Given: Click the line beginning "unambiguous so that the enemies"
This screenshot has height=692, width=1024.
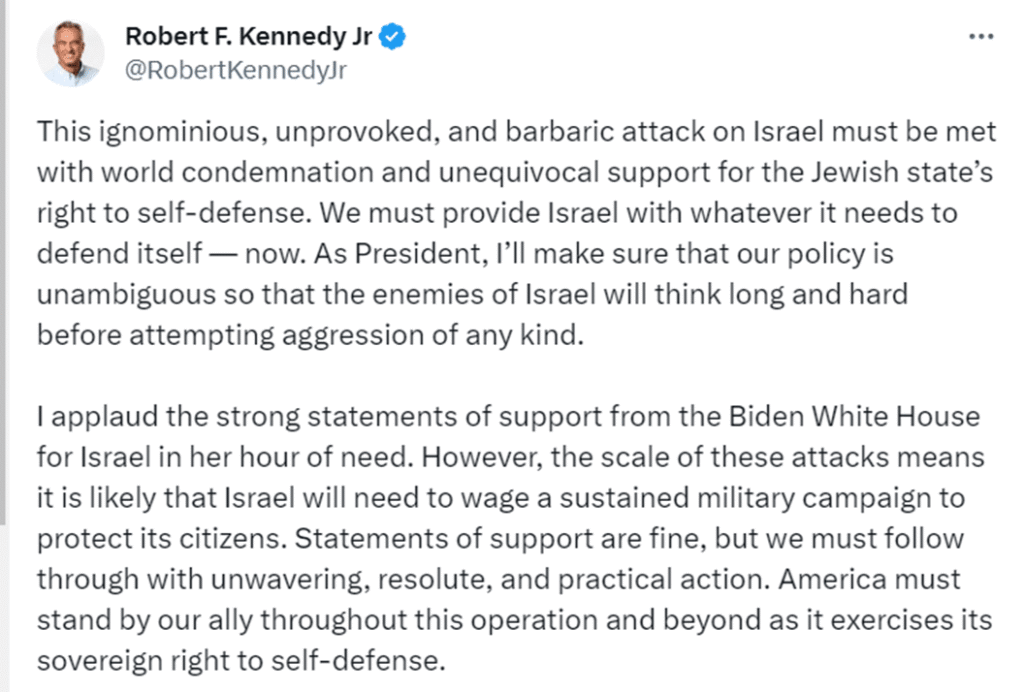Looking at the screenshot, I should [x=472, y=294].
